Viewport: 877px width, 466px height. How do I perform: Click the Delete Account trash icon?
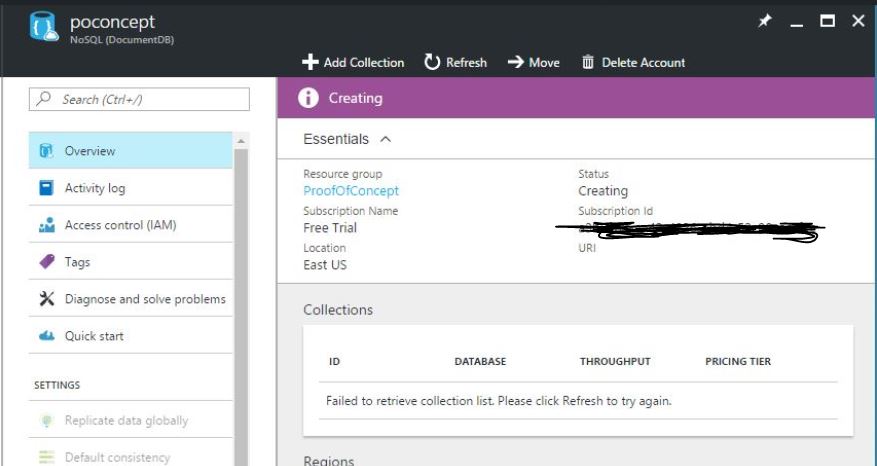point(587,62)
